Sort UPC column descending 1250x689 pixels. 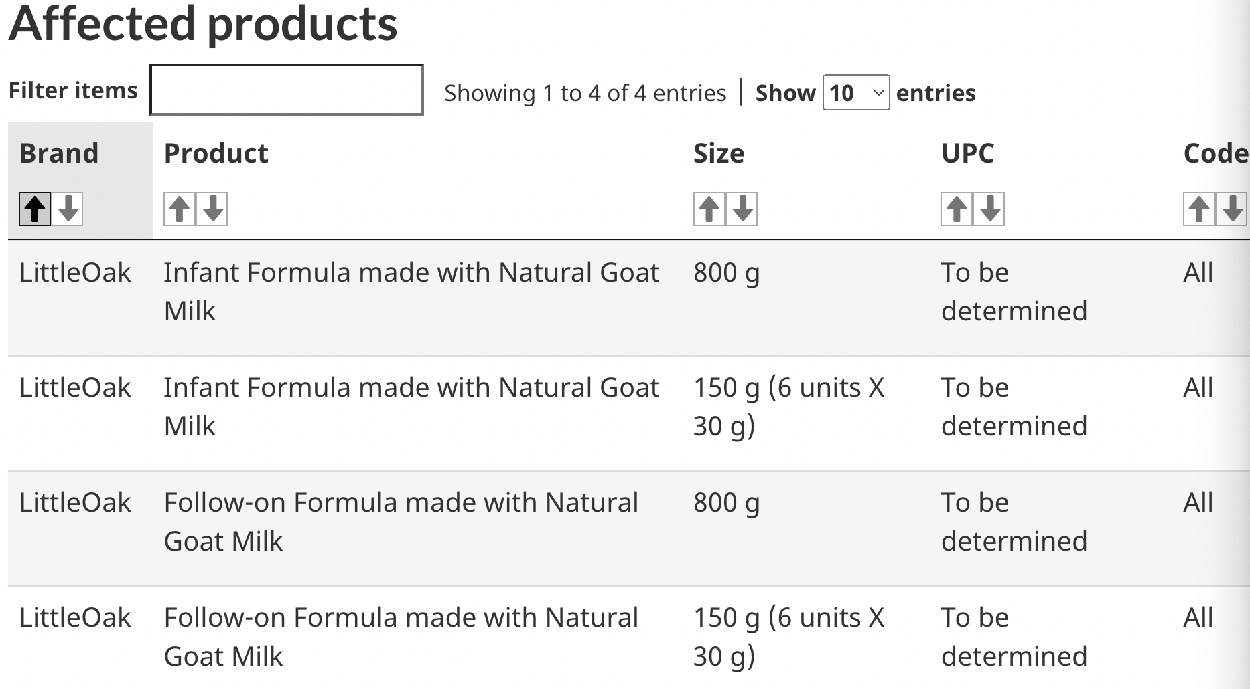tap(990, 209)
